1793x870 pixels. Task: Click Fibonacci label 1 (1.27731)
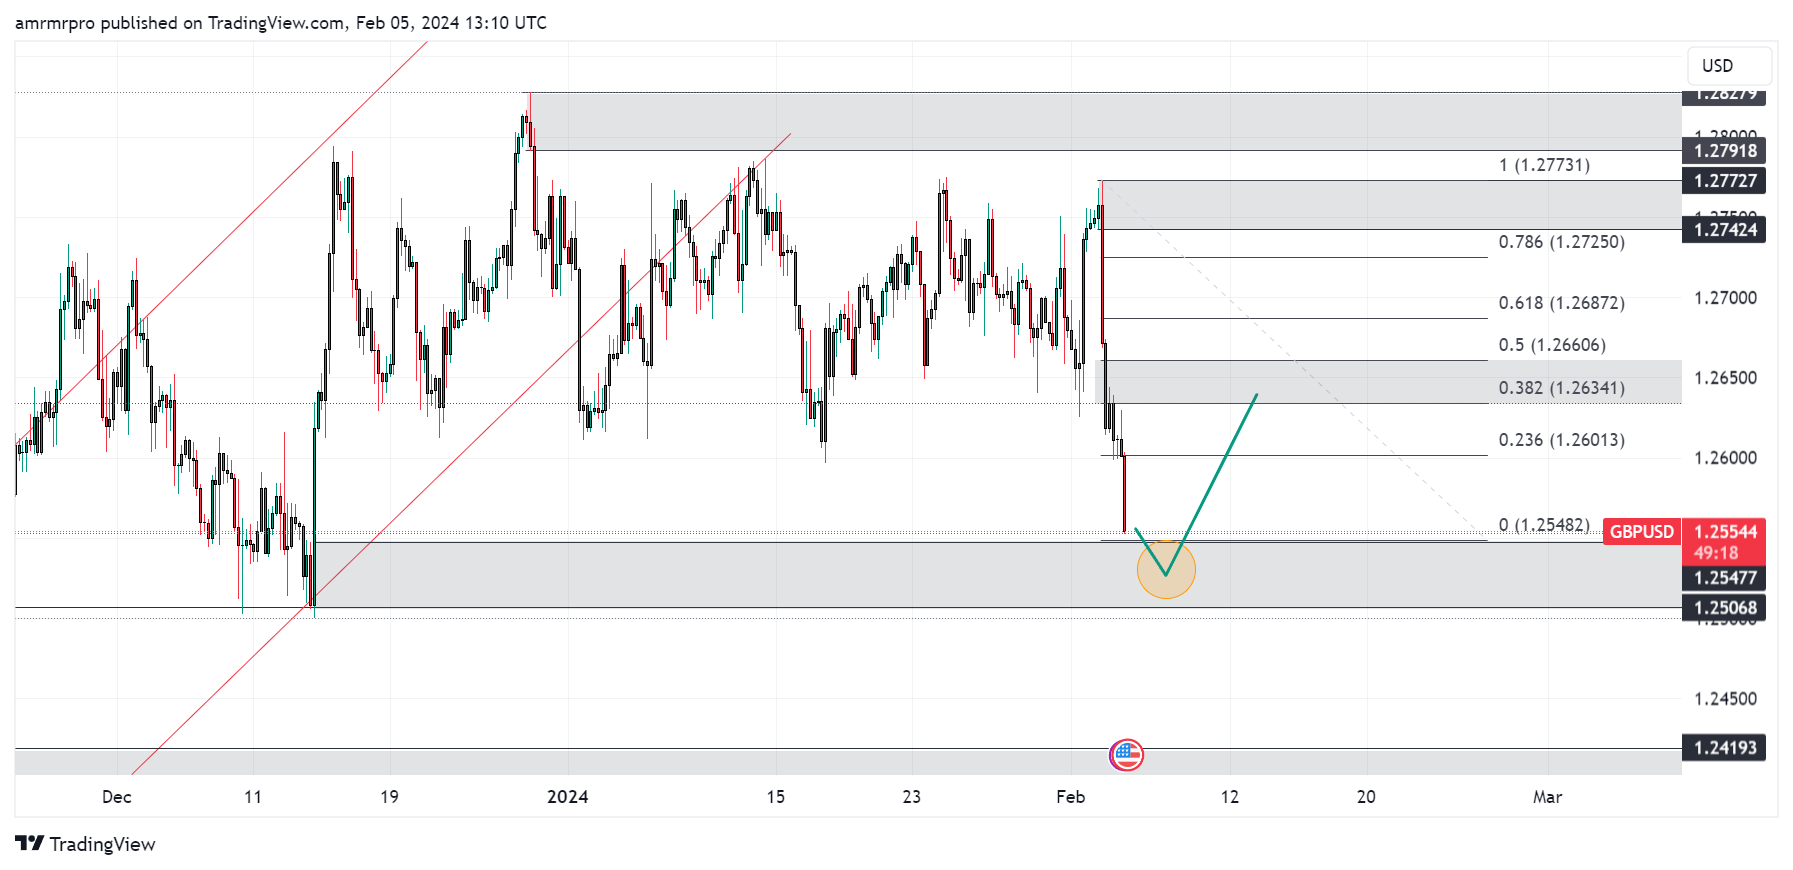(1544, 165)
